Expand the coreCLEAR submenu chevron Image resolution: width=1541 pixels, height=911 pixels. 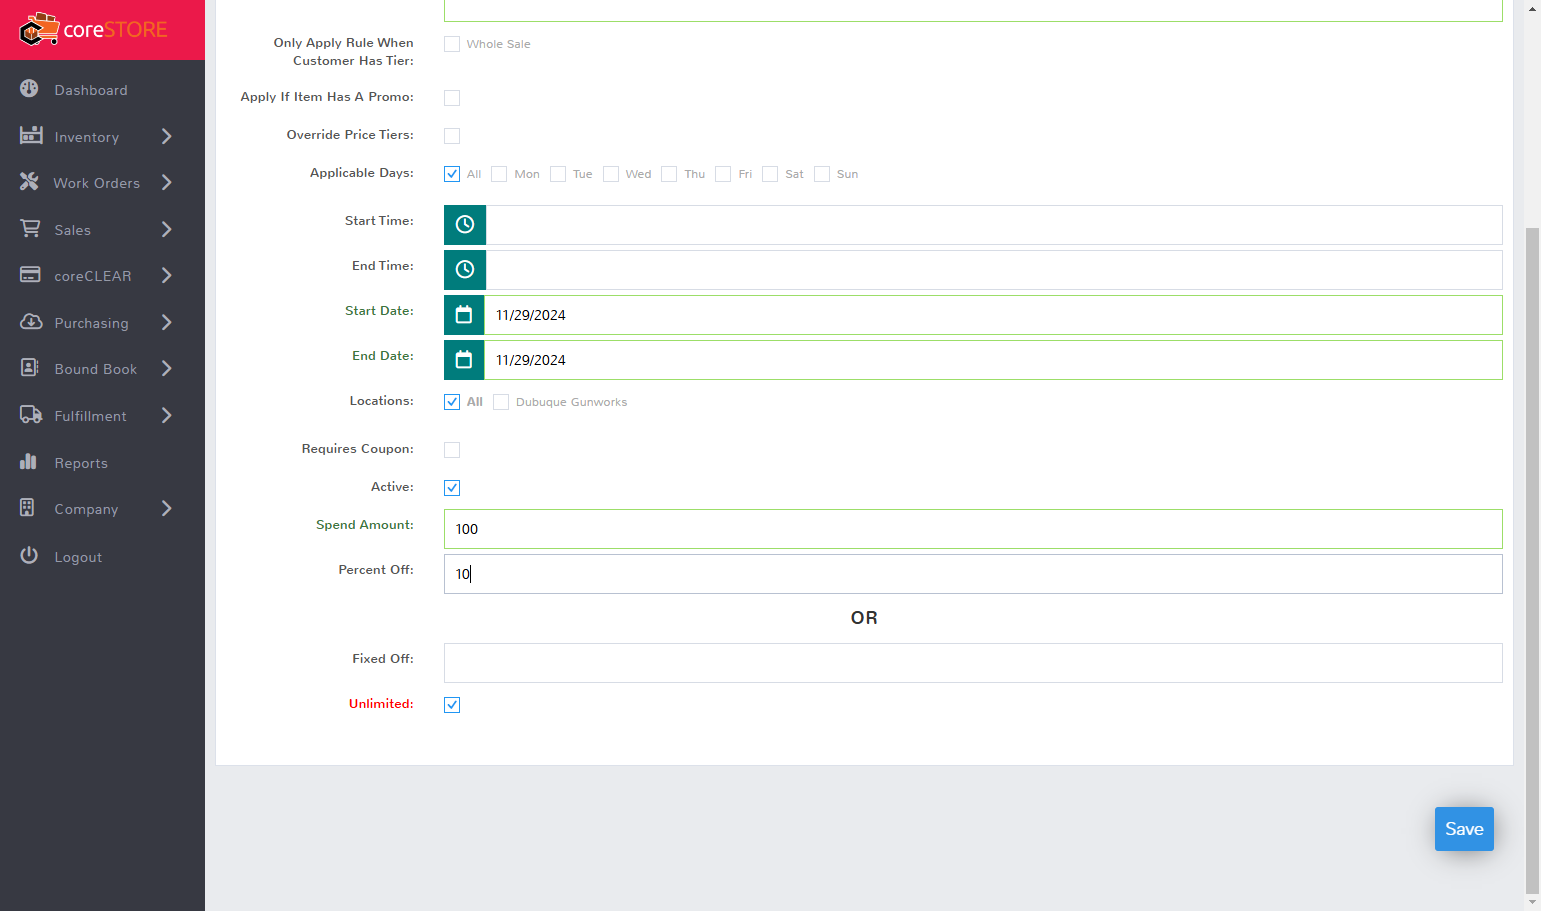(x=167, y=275)
